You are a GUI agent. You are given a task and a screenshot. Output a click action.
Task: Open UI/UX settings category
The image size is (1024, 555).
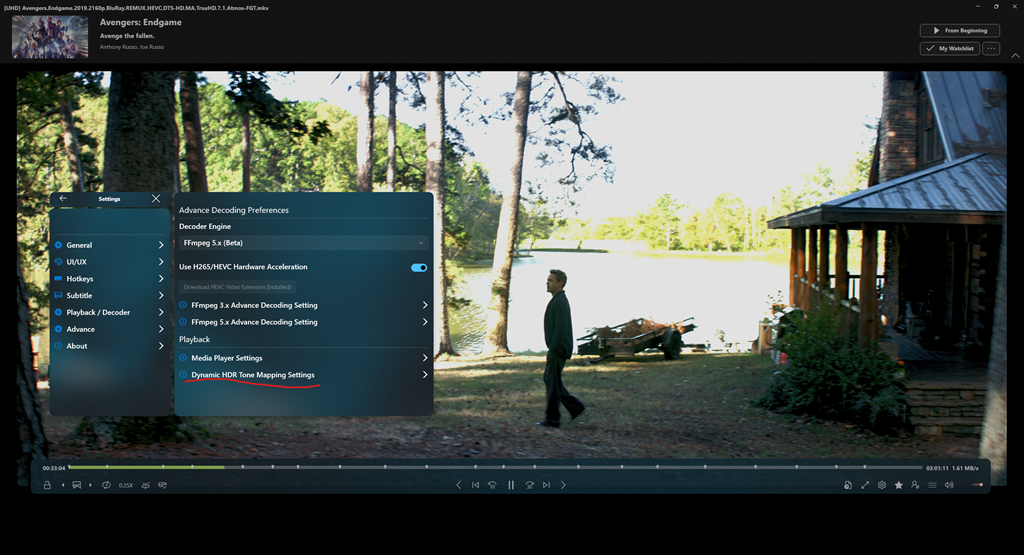[x=110, y=262]
